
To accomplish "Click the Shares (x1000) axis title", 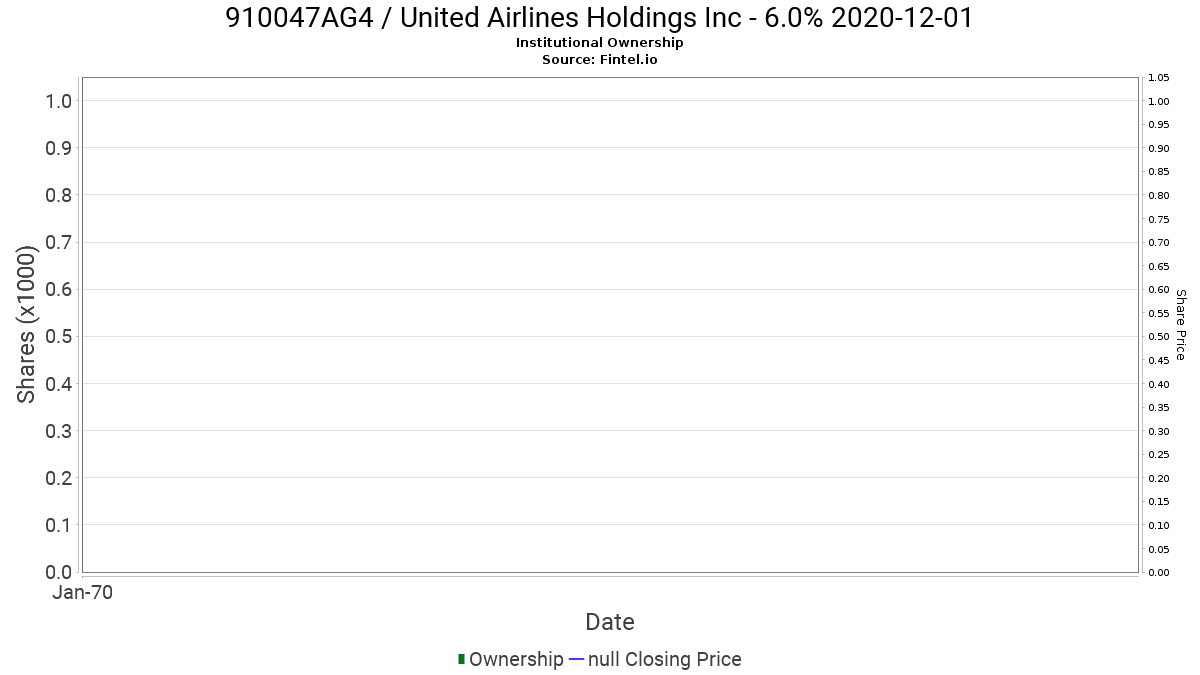I will (27, 326).
